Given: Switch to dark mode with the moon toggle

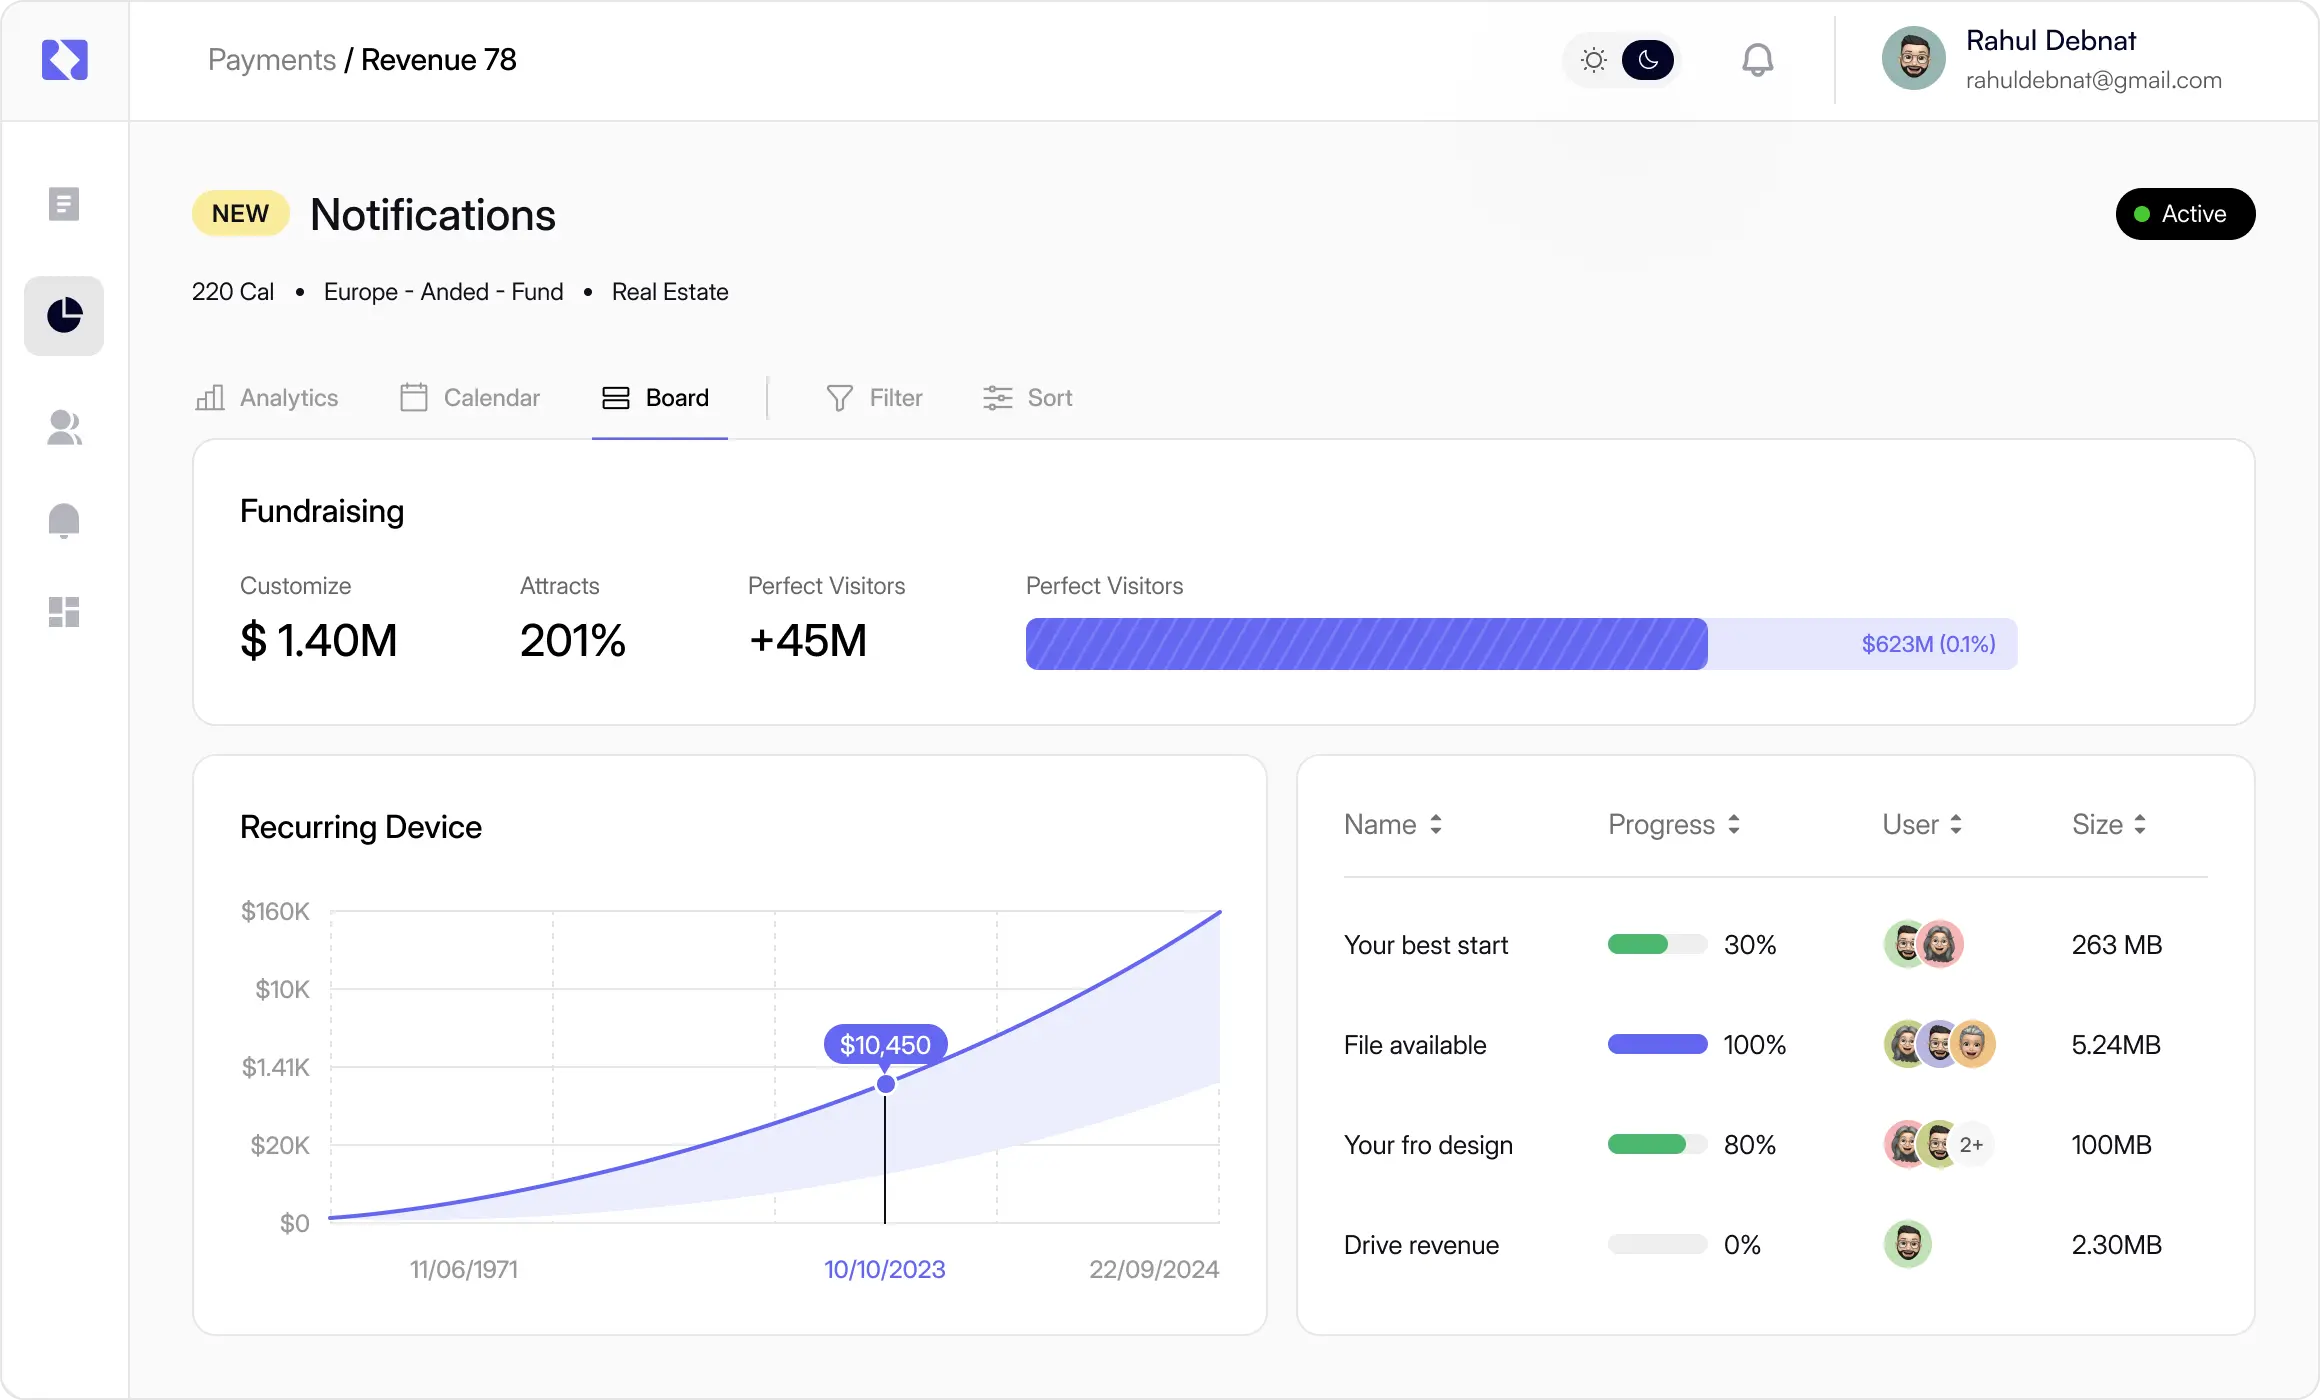Looking at the screenshot, I should point(1647,60).
